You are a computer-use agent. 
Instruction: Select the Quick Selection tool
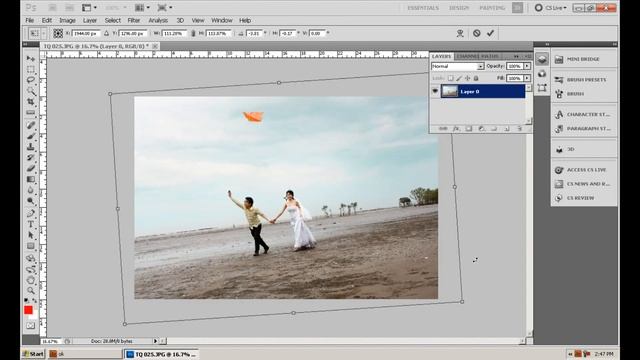[31, 91]
